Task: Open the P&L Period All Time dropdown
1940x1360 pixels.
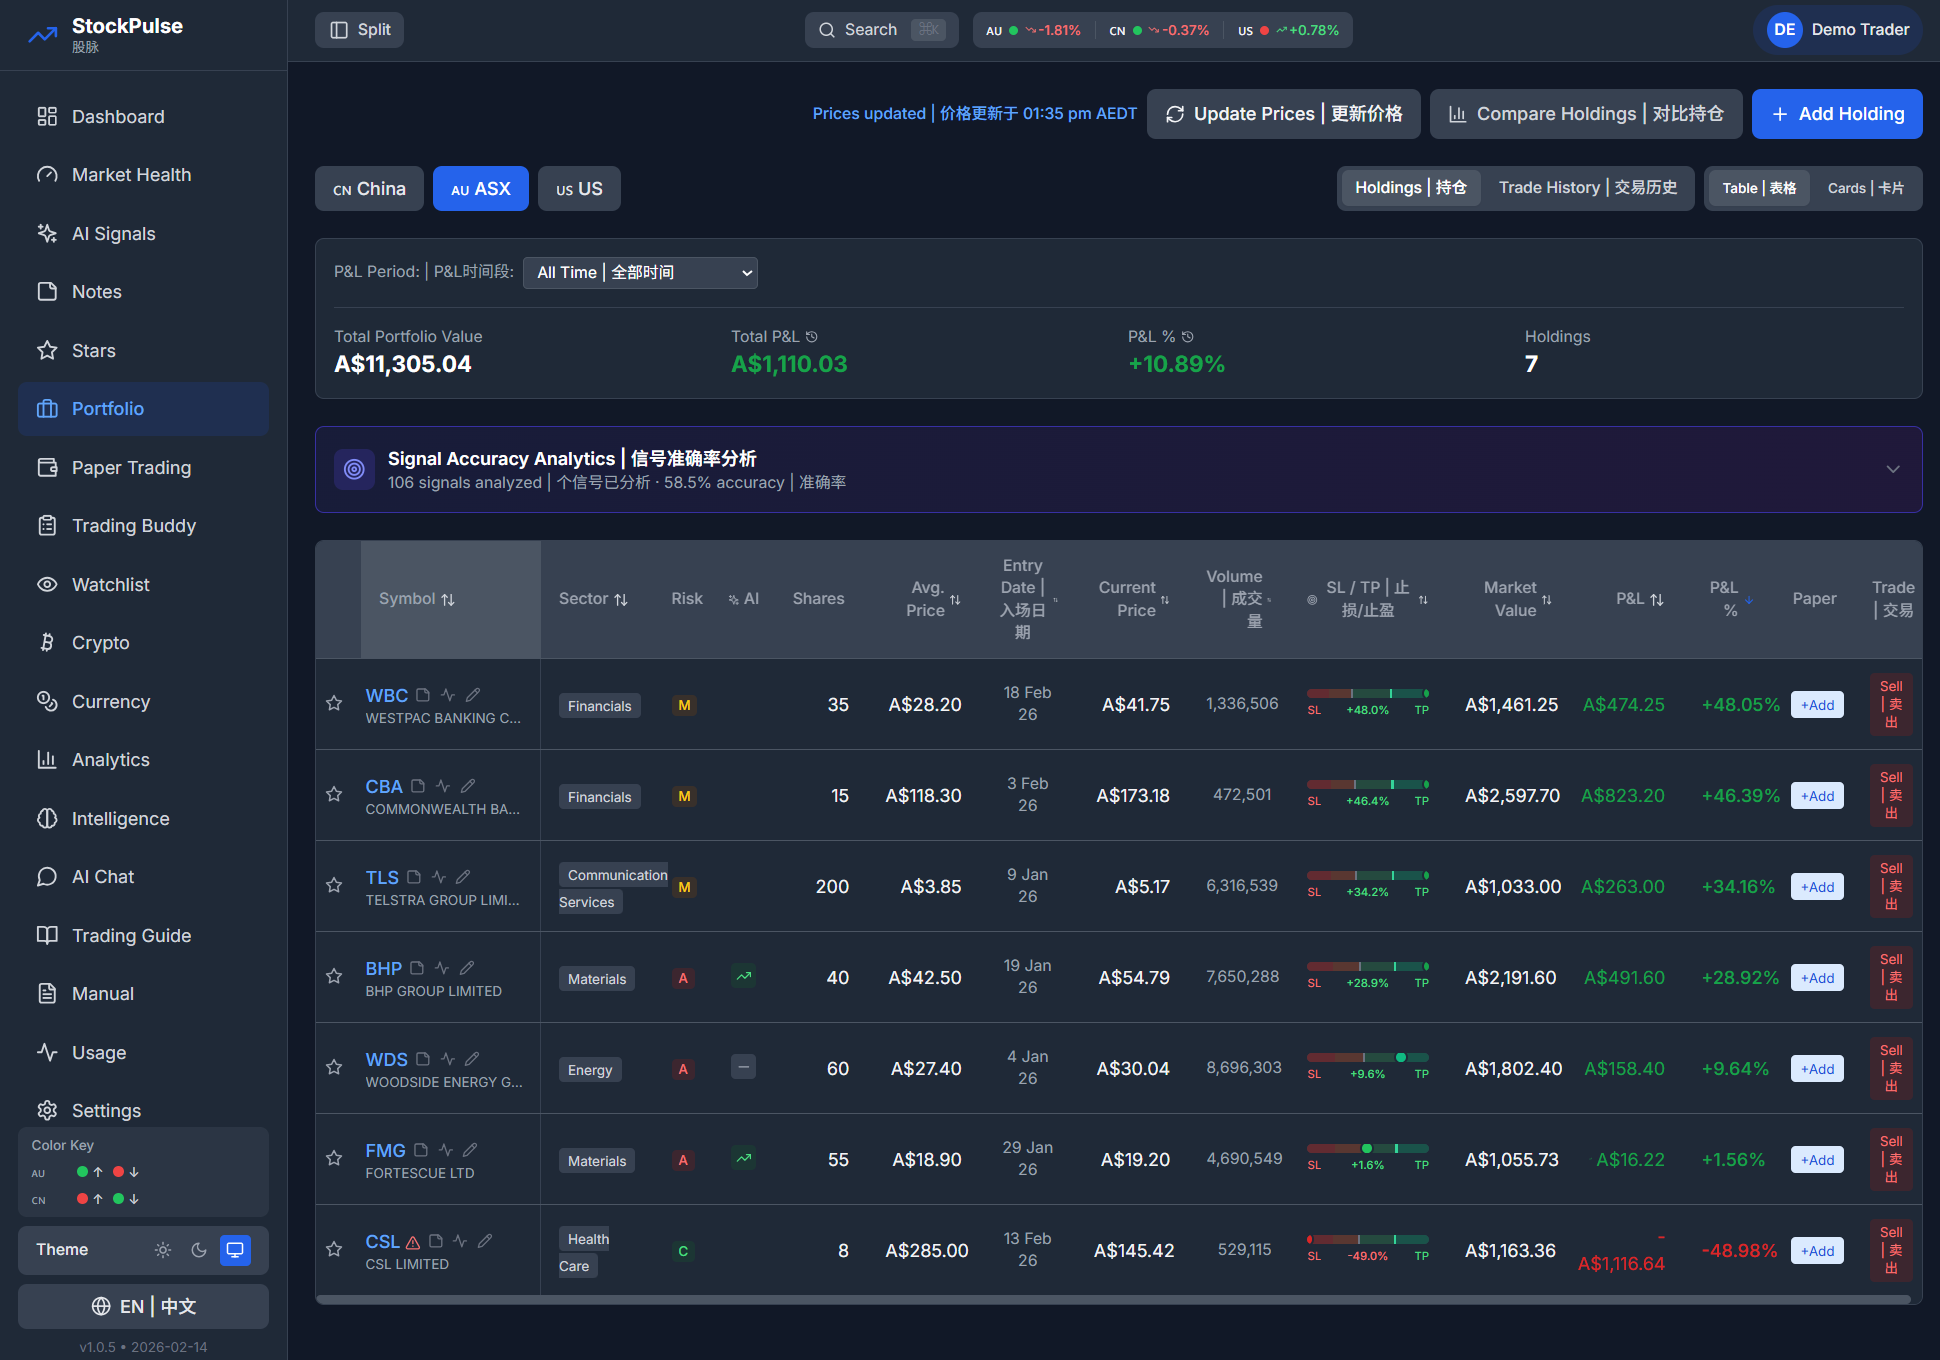Action: [639, 272]
